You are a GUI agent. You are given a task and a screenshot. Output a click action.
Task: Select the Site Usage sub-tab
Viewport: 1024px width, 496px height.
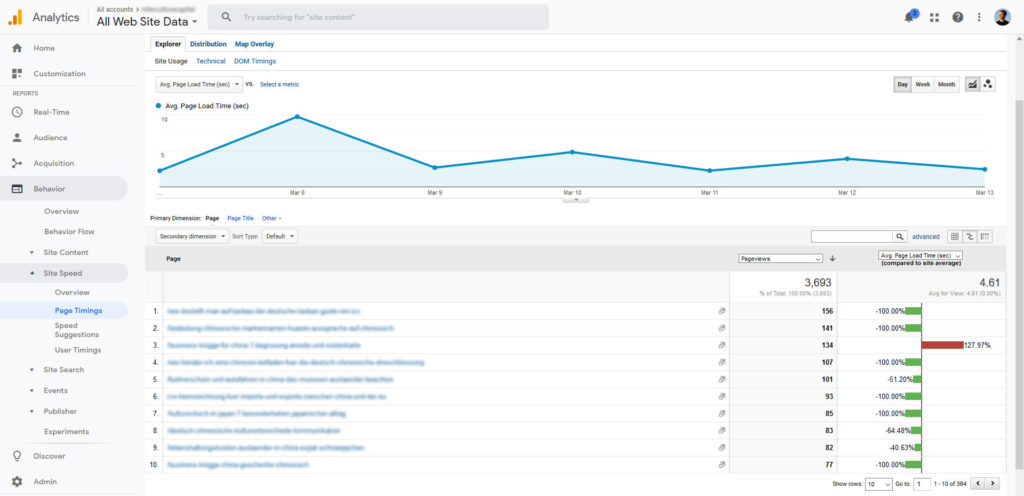pos(172,61)
